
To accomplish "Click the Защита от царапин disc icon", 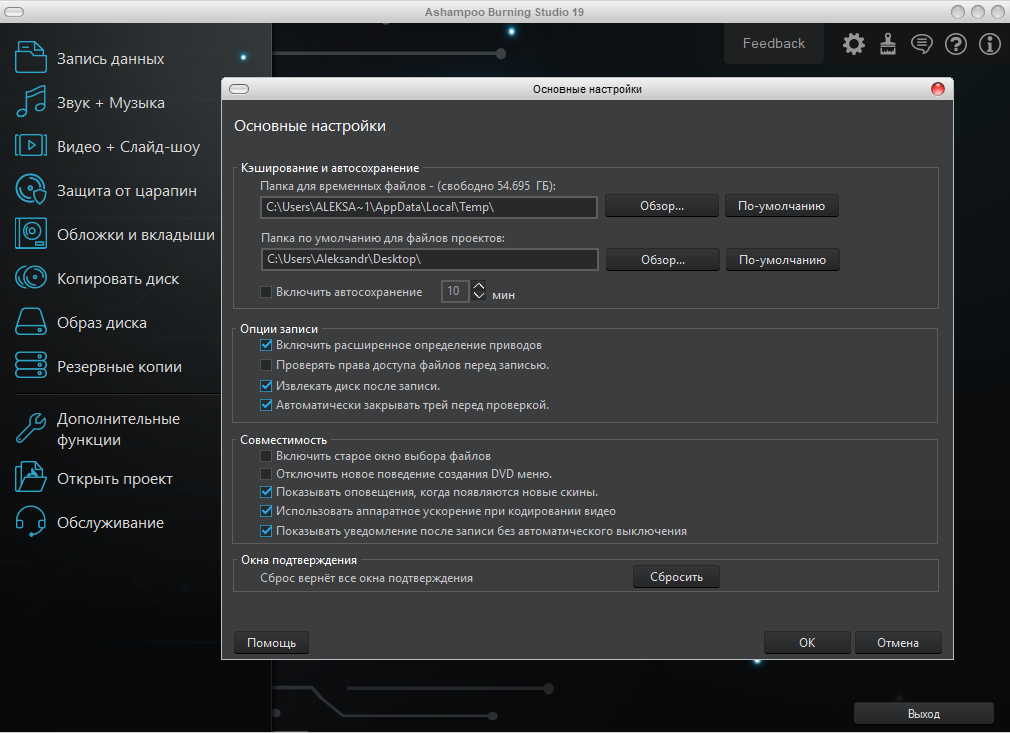I will (x=30, y=189).
